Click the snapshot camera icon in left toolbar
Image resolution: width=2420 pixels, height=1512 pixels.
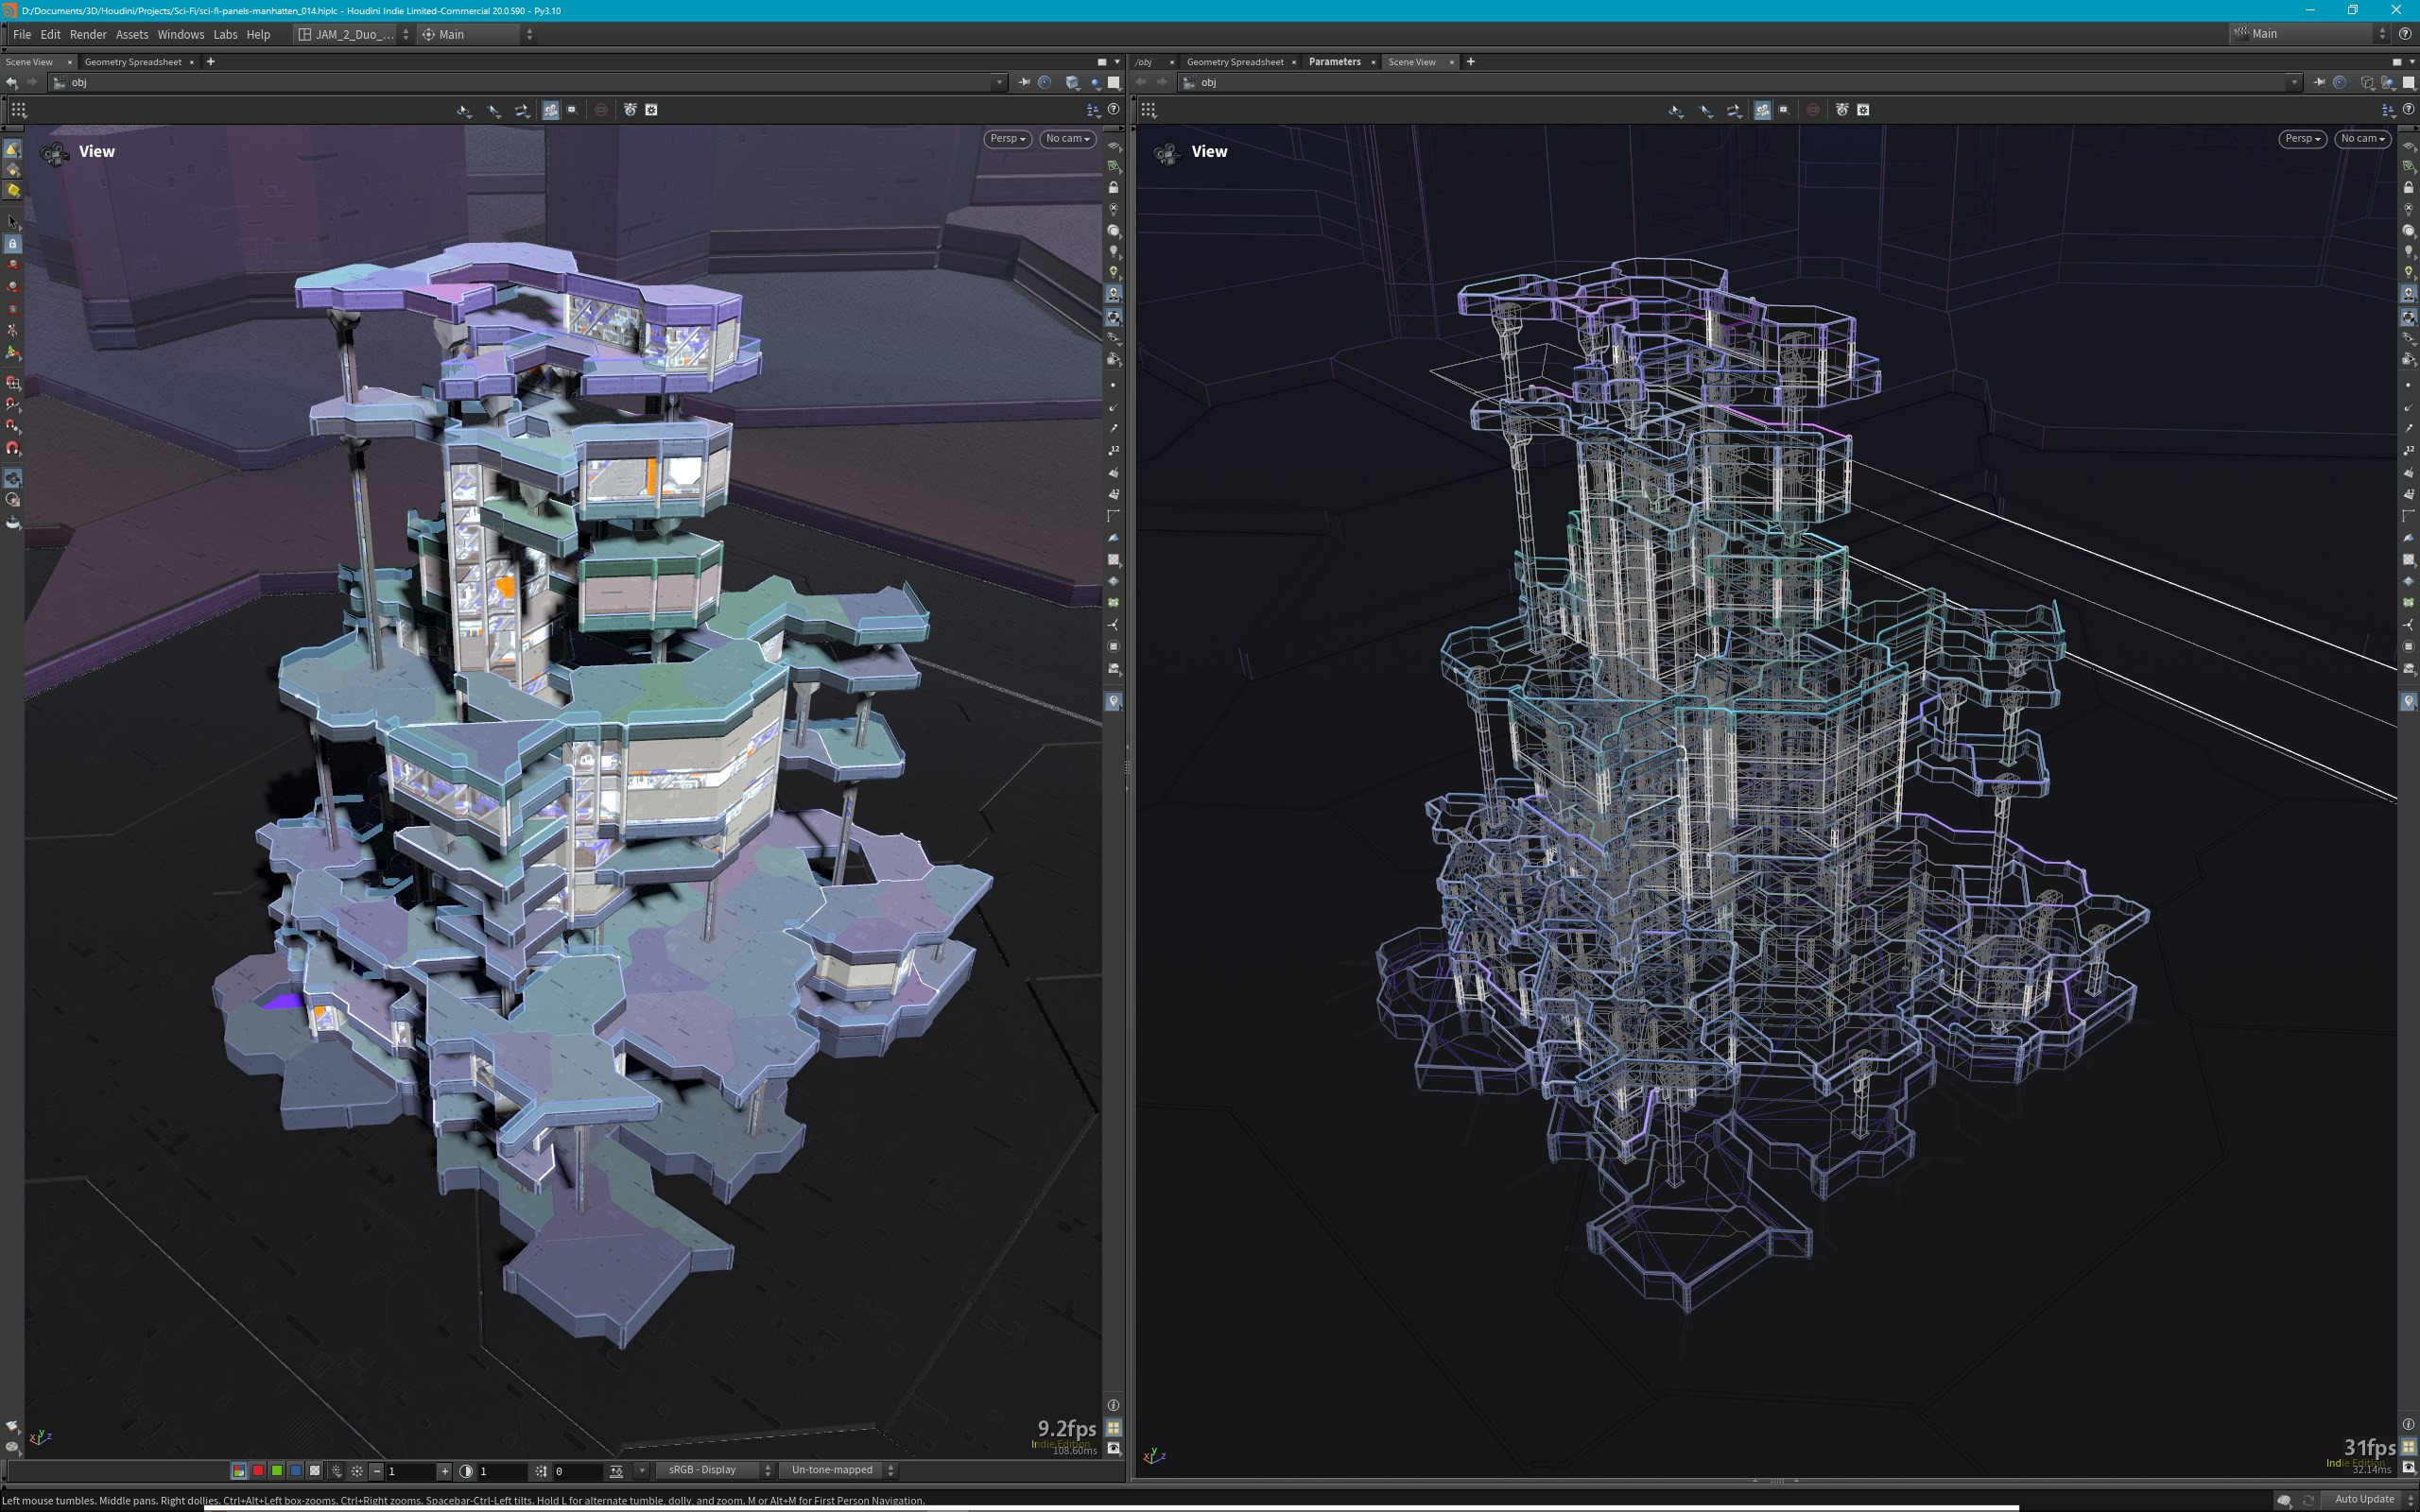pos(630,110)
